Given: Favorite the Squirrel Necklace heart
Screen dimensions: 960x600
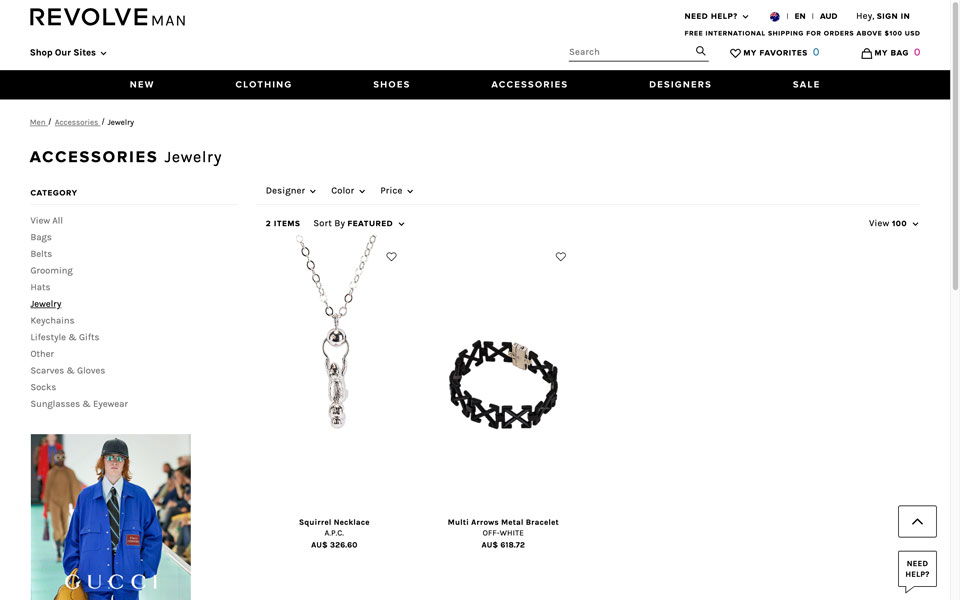Looking at the screenshot, I should [391, 257].
